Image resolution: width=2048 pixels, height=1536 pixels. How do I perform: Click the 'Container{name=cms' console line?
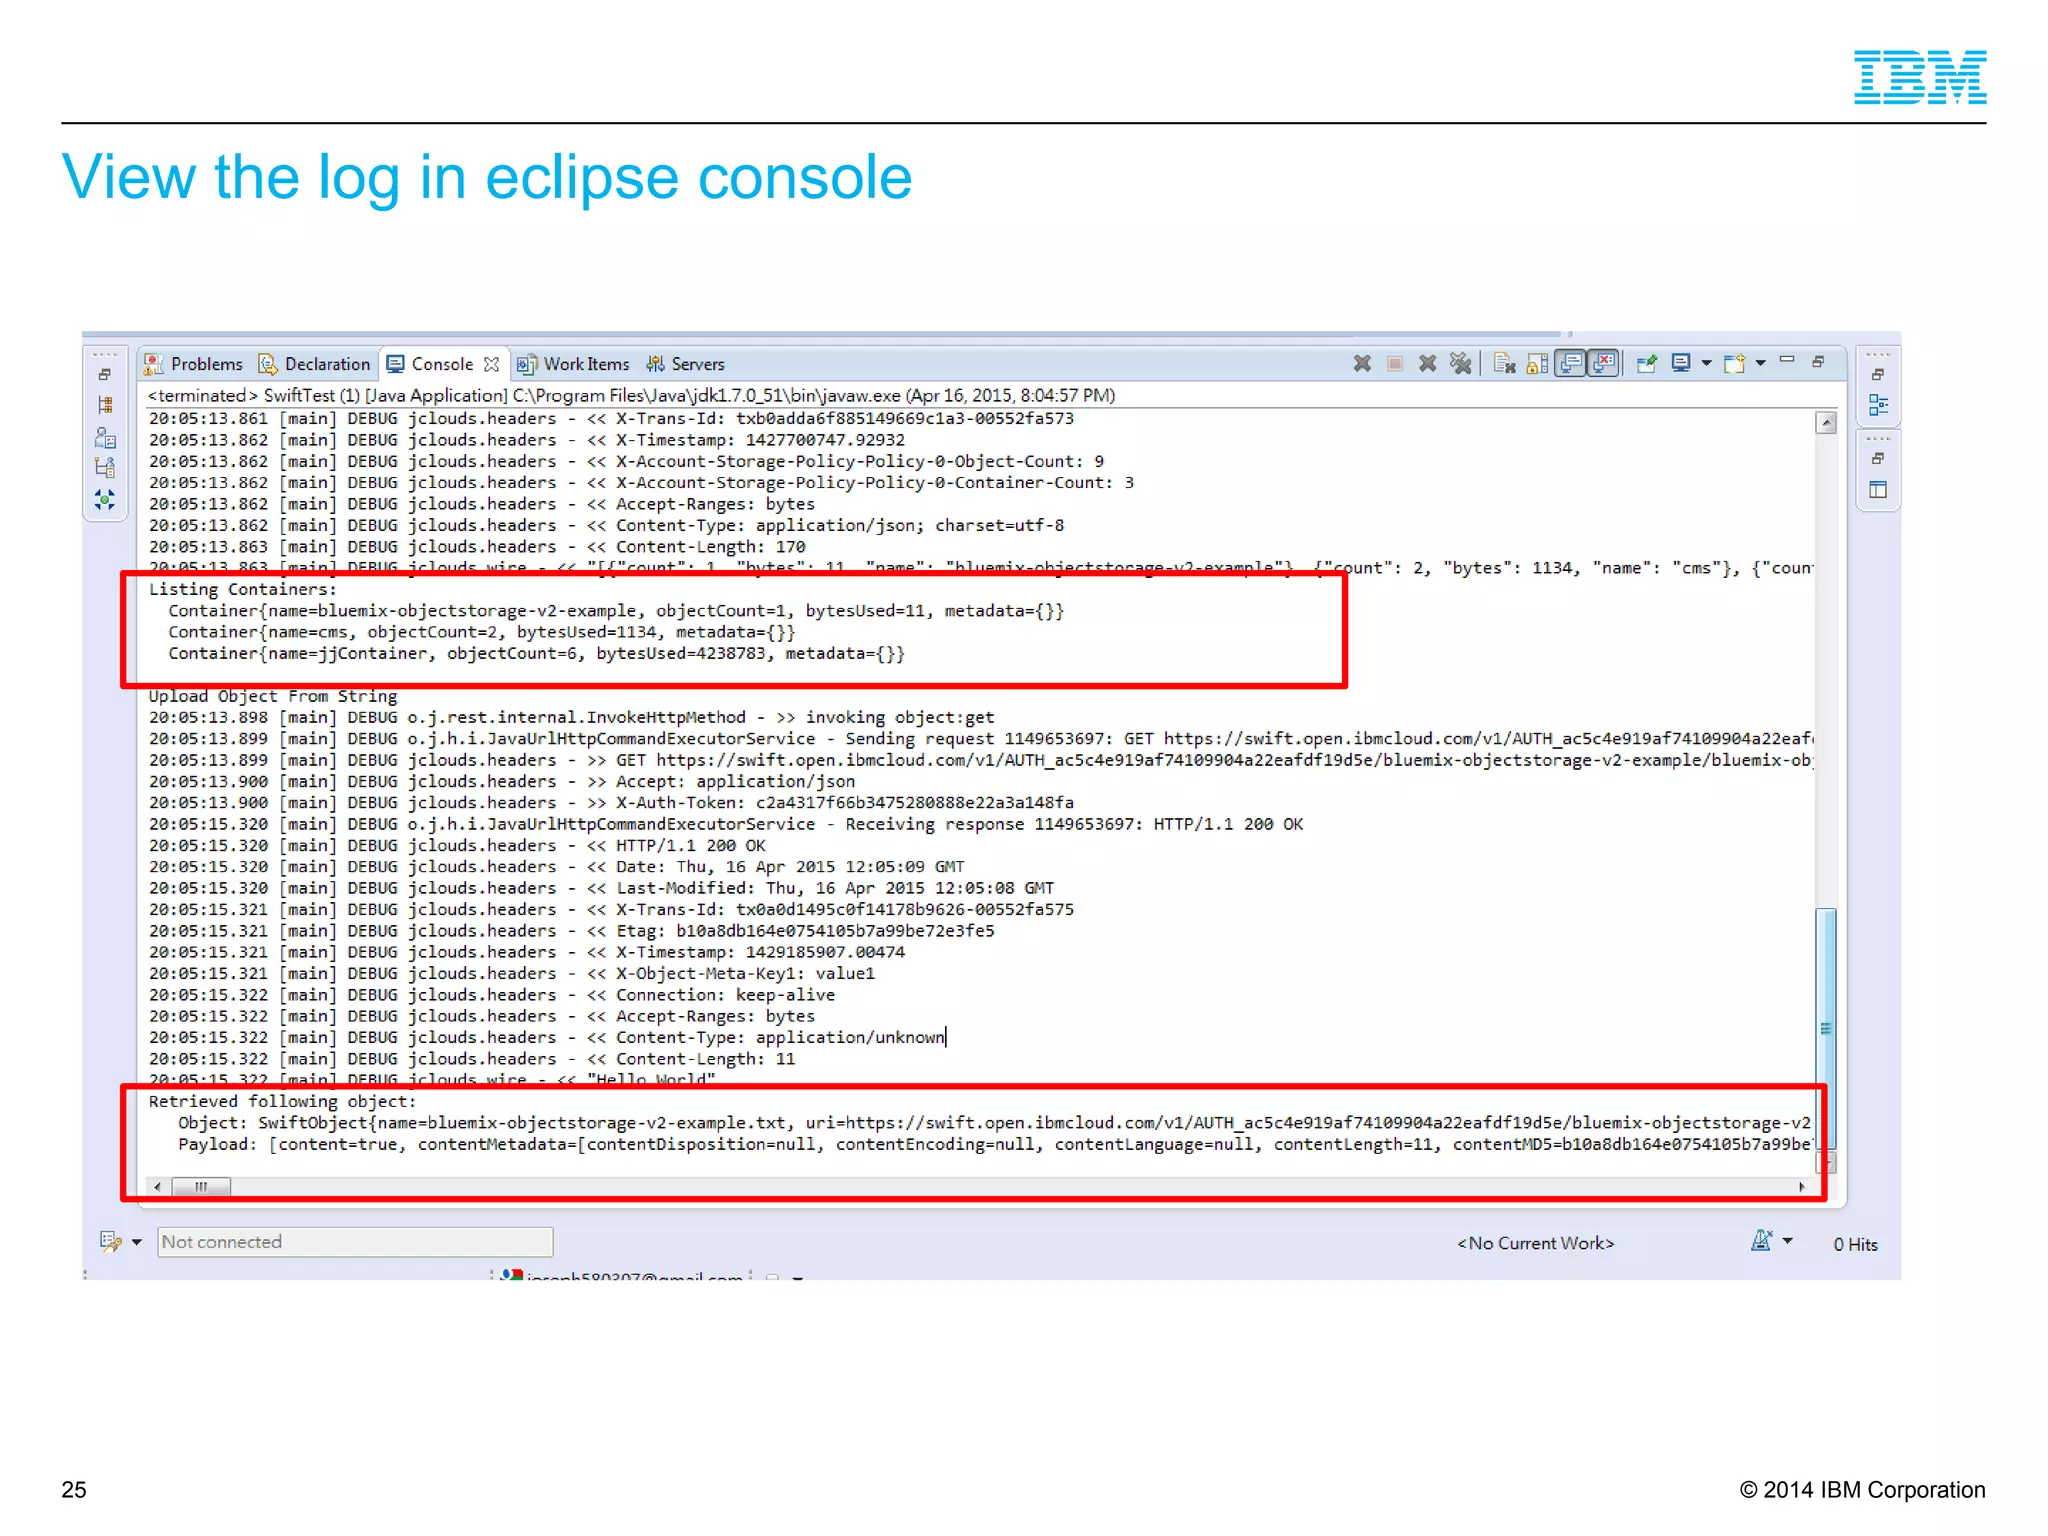pos(482,632)
